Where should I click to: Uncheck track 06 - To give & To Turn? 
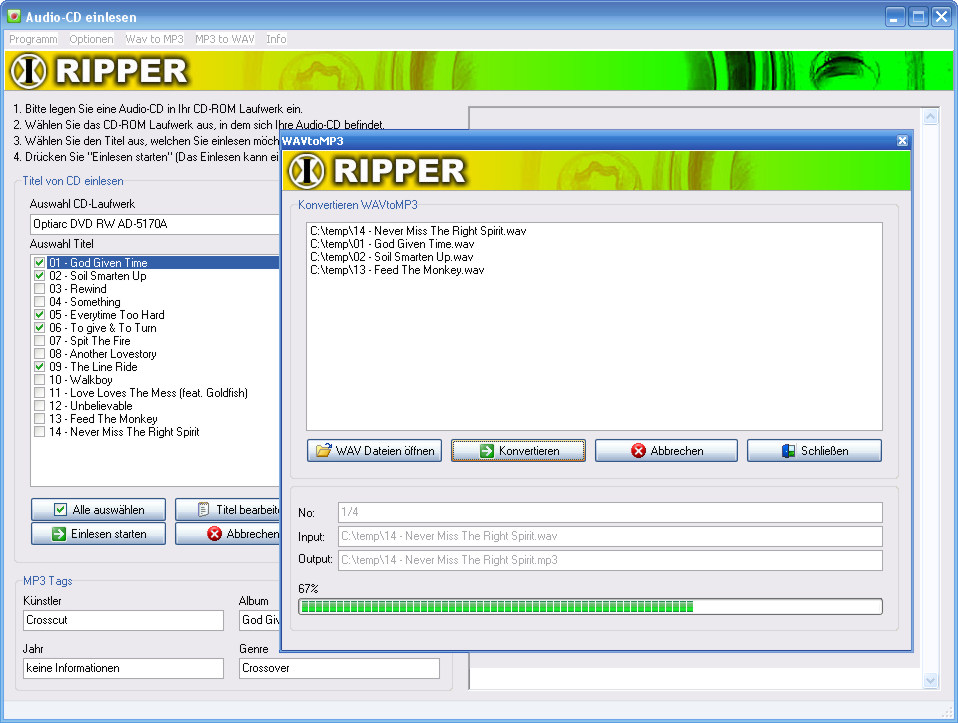[x=39, y=328]
